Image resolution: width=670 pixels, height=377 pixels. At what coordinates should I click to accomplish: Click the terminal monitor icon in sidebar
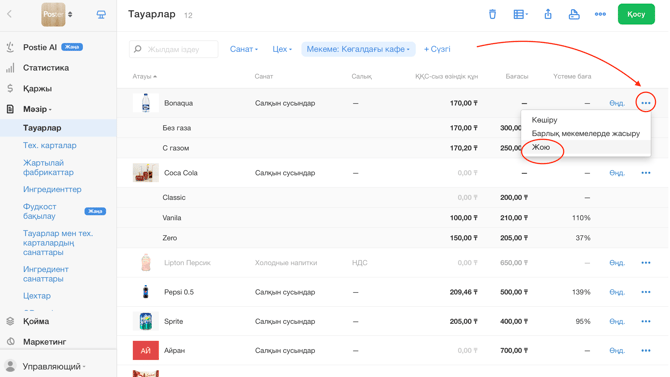101,15
